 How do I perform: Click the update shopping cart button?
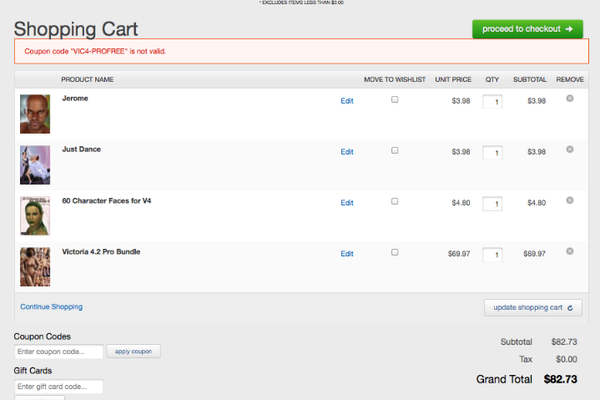[x=533, y=307]
